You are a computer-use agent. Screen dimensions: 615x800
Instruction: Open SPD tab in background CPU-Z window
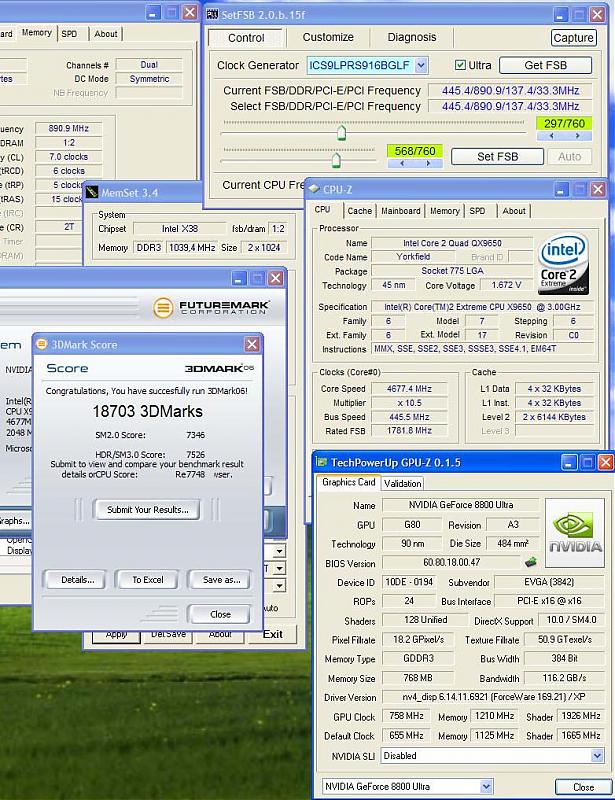coord(69,34)
